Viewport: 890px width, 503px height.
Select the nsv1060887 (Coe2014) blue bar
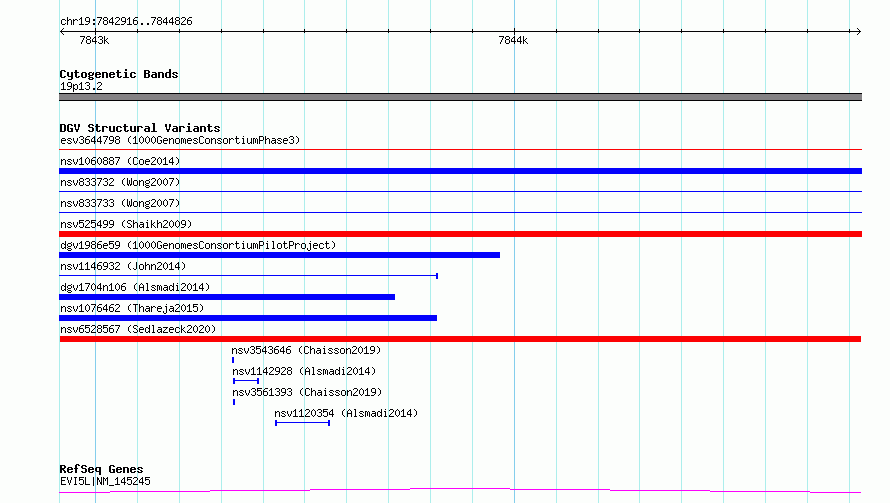coord(460,171)
